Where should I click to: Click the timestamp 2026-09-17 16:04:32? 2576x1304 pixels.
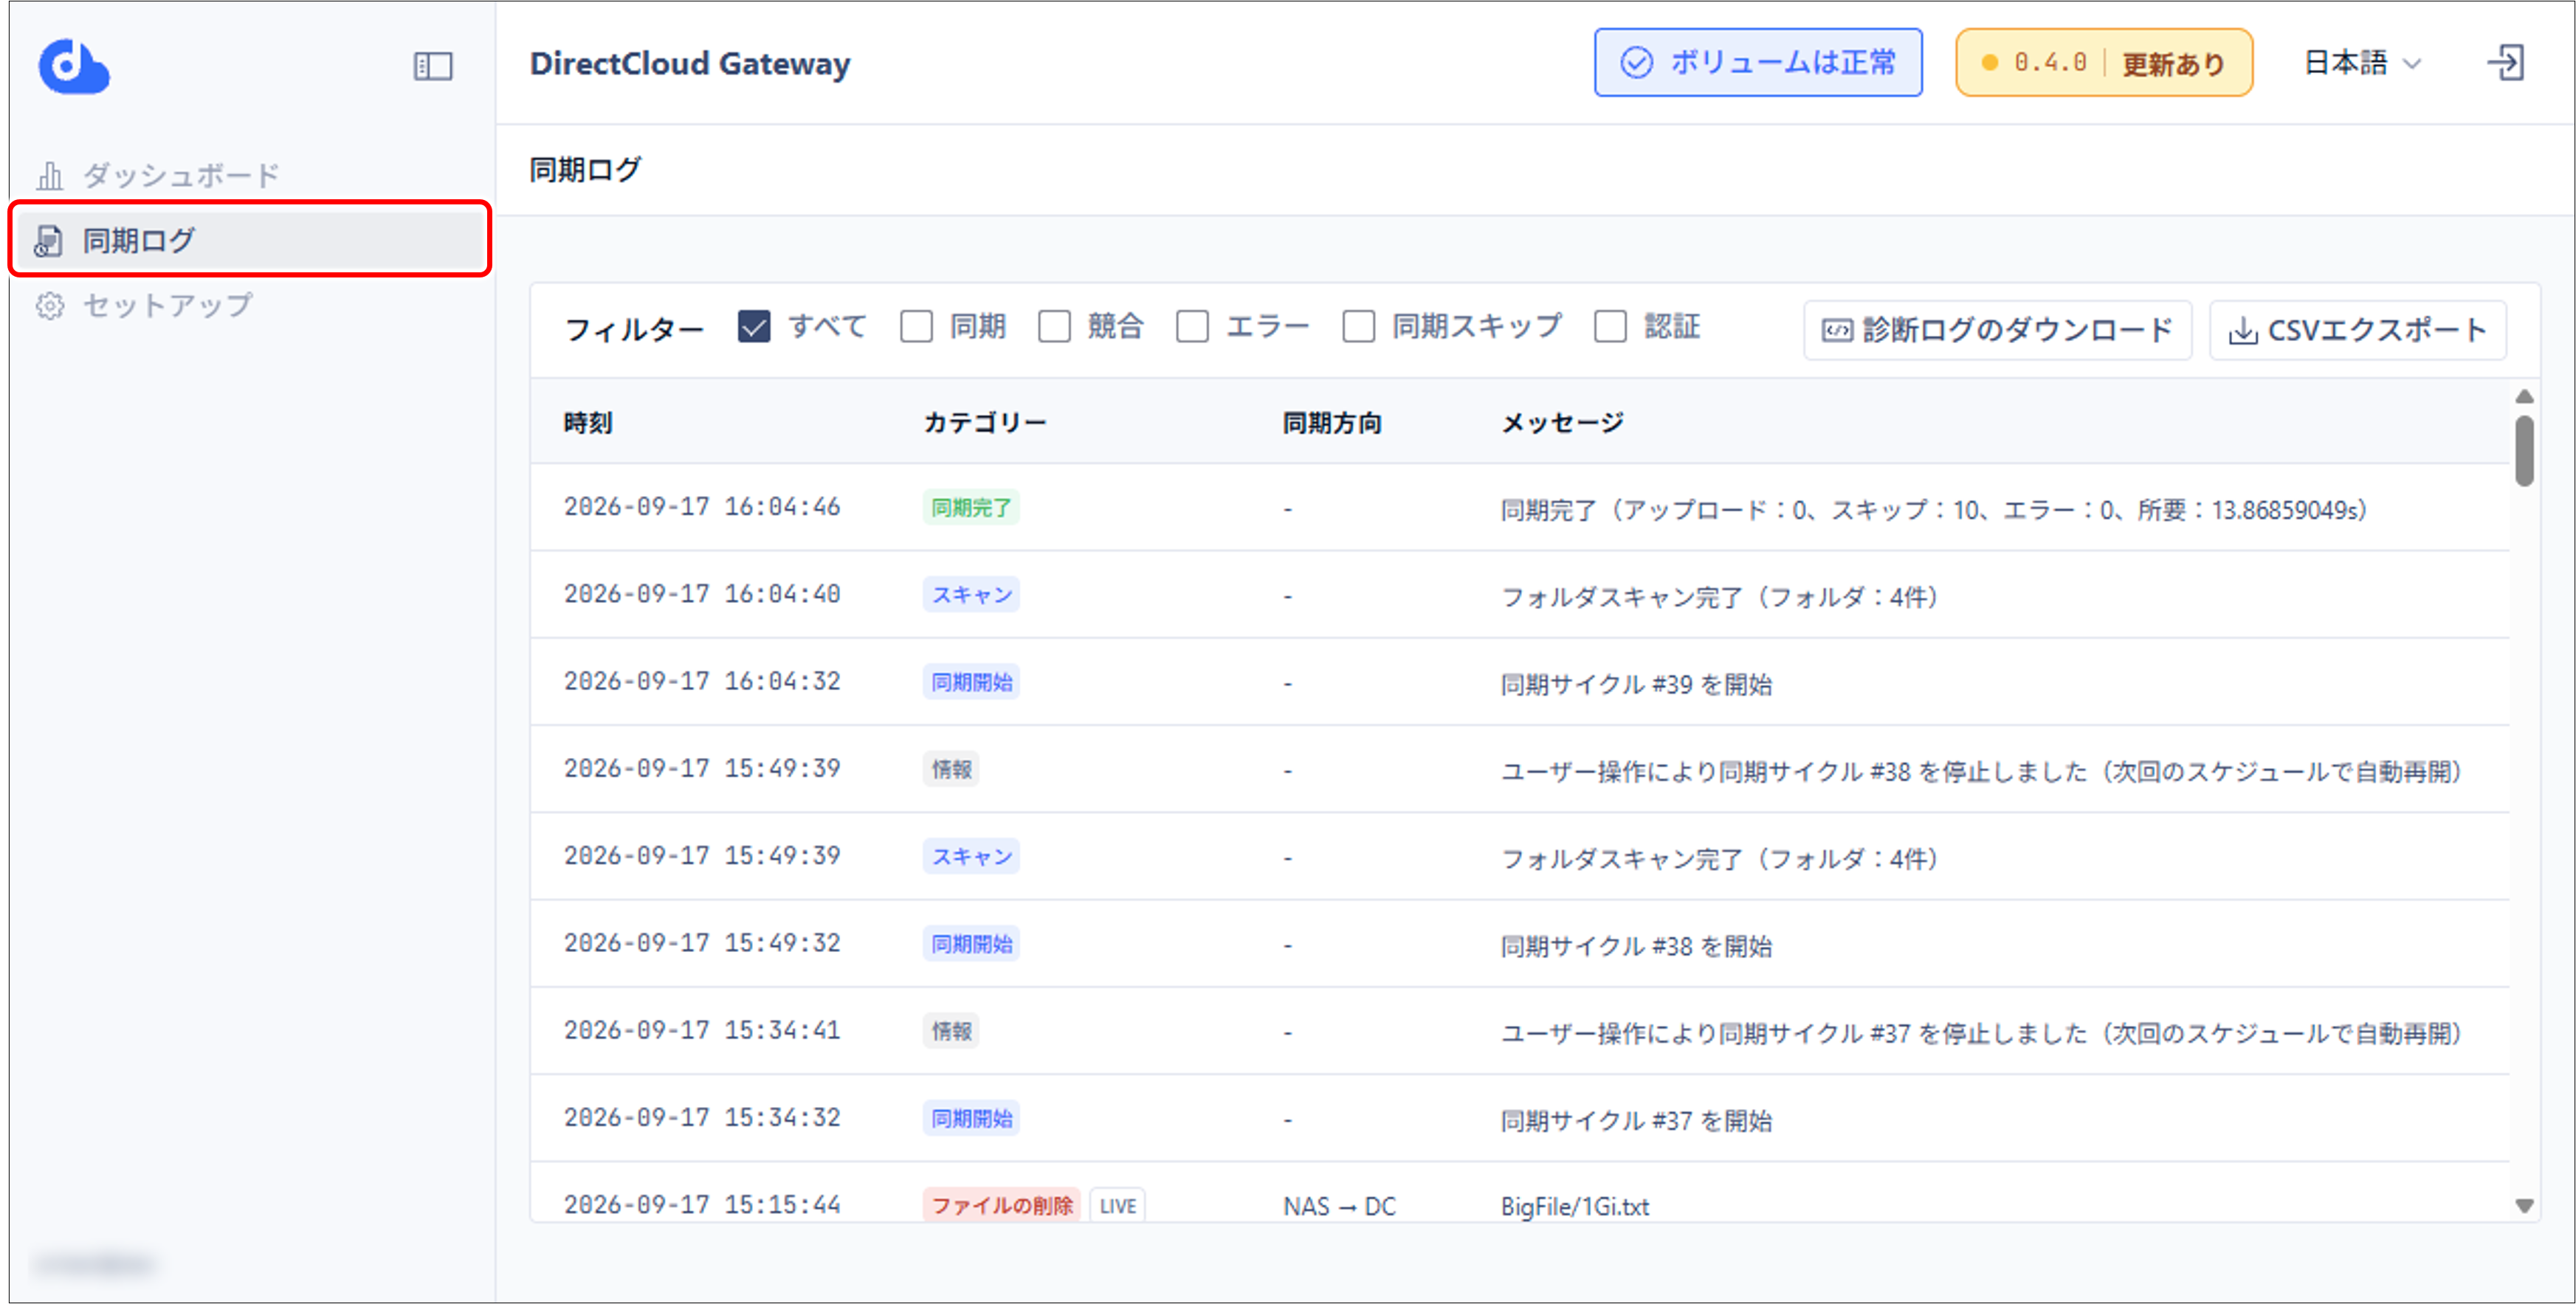pos(702,681)
